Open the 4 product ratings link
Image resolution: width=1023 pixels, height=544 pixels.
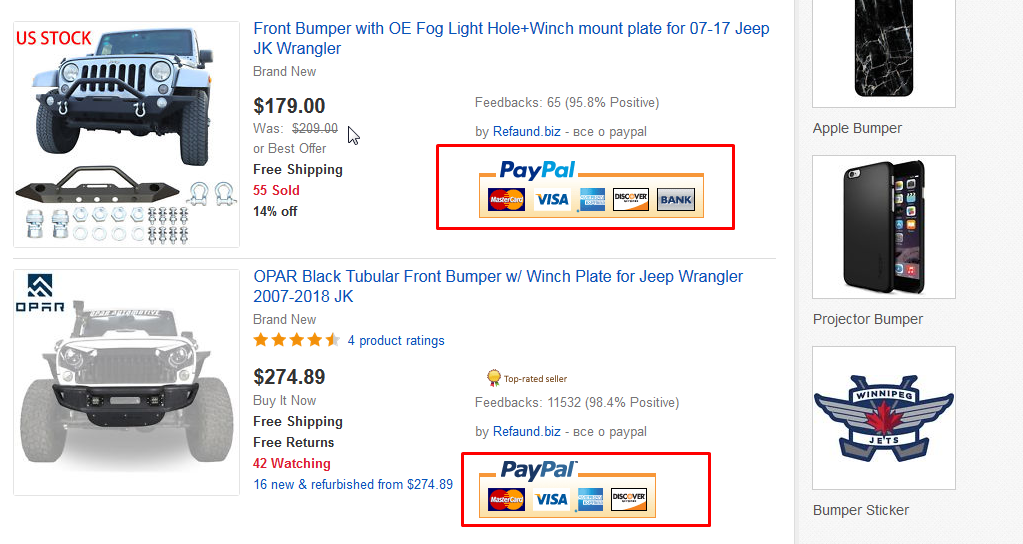click(x=396, y=341)
